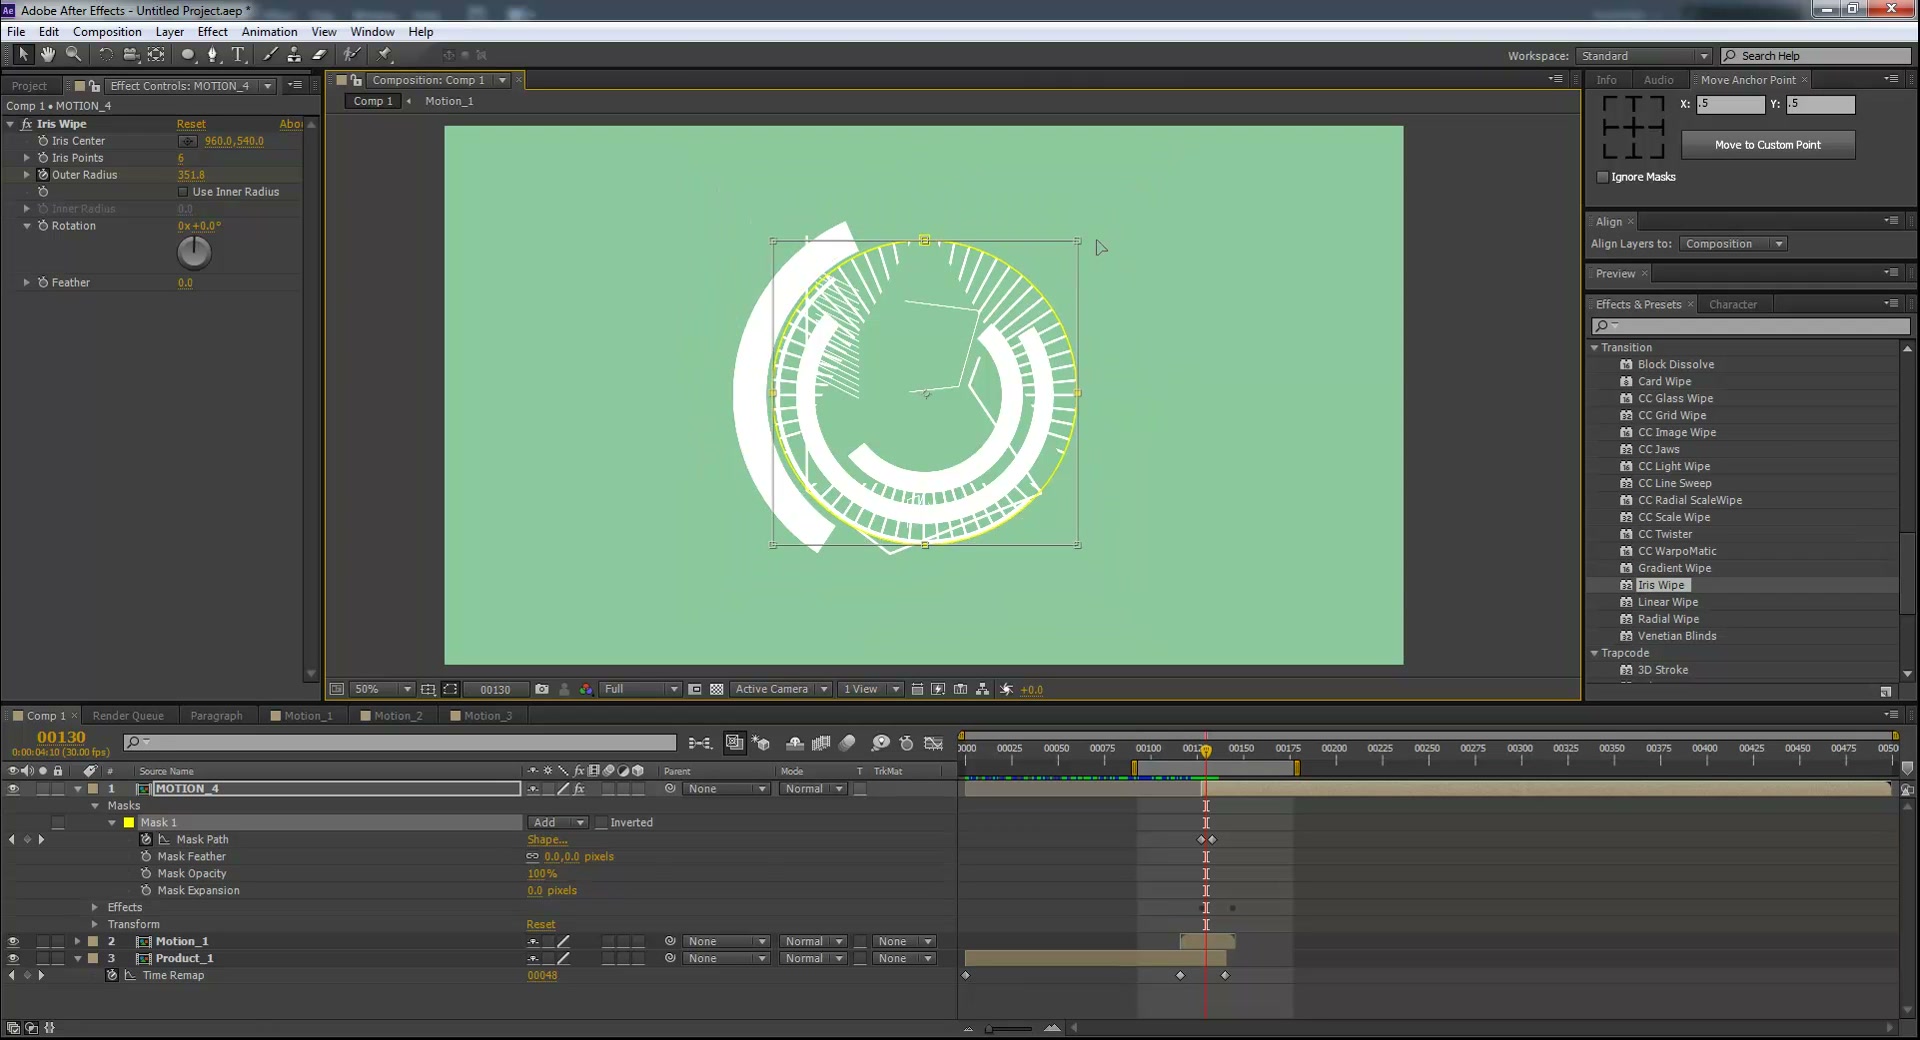
Task: Check the Ignore Masks option
Action: [1603, 177]
